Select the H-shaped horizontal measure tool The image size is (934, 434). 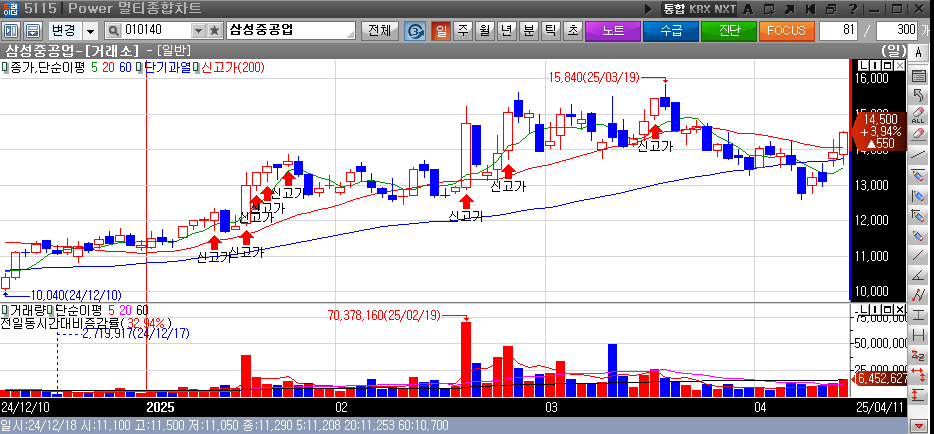tap(918, 335)
